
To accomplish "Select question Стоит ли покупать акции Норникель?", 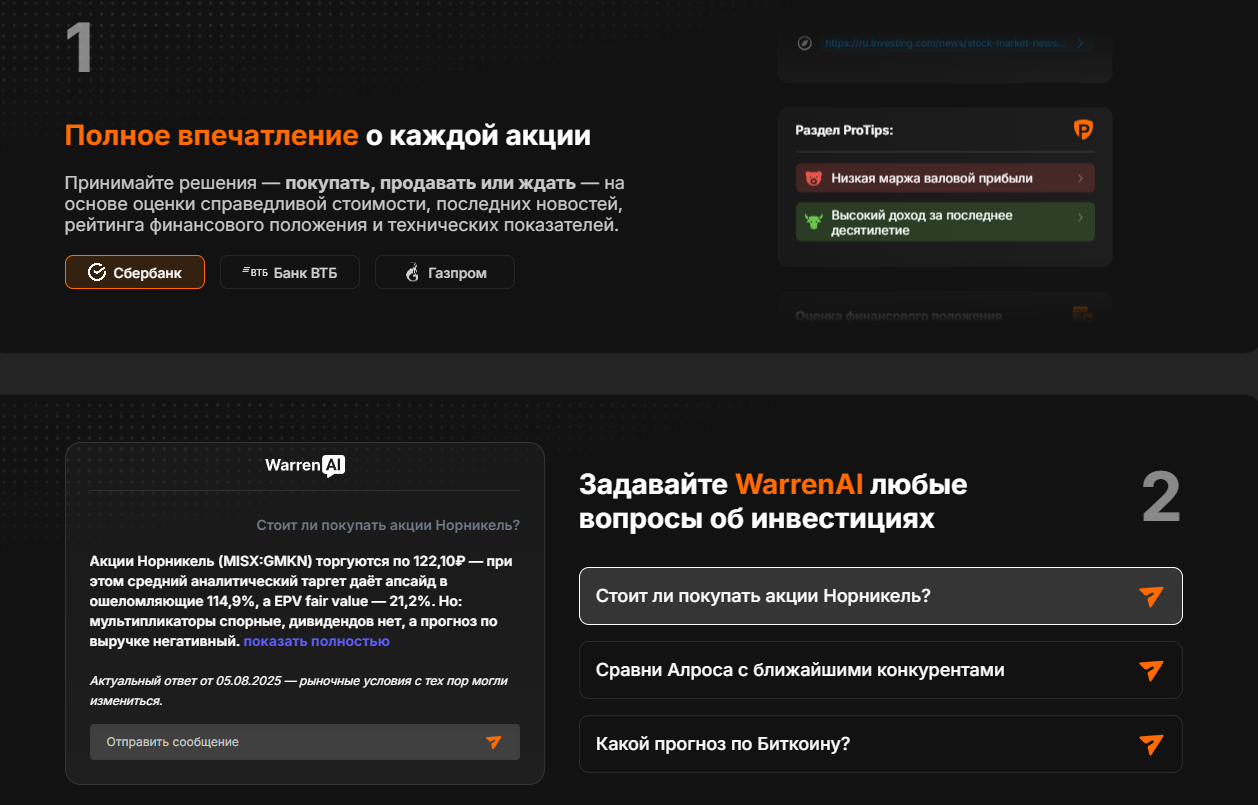I will [x=881, y=596].
